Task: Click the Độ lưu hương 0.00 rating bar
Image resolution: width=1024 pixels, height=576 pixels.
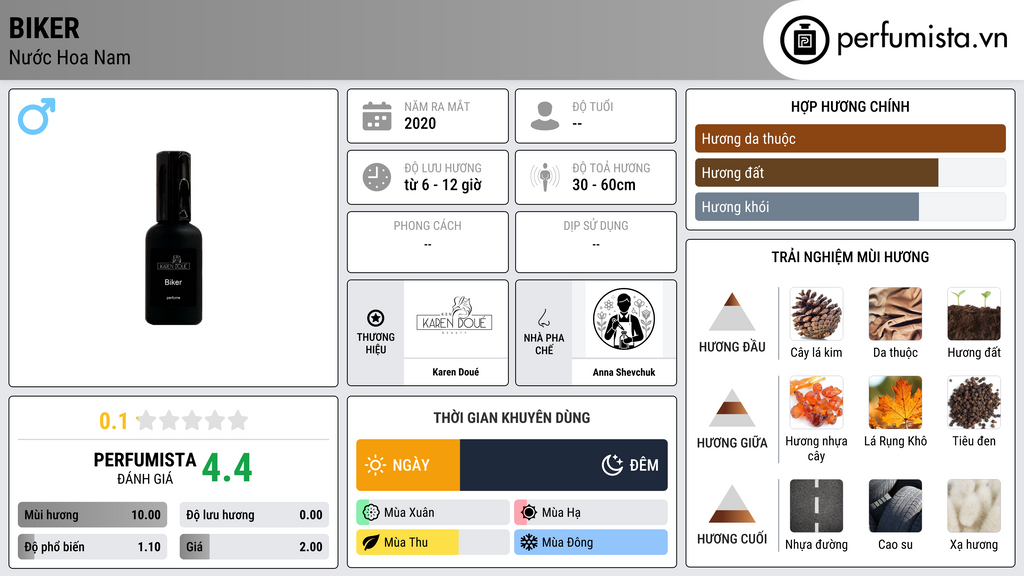Action: click(254, 515)
